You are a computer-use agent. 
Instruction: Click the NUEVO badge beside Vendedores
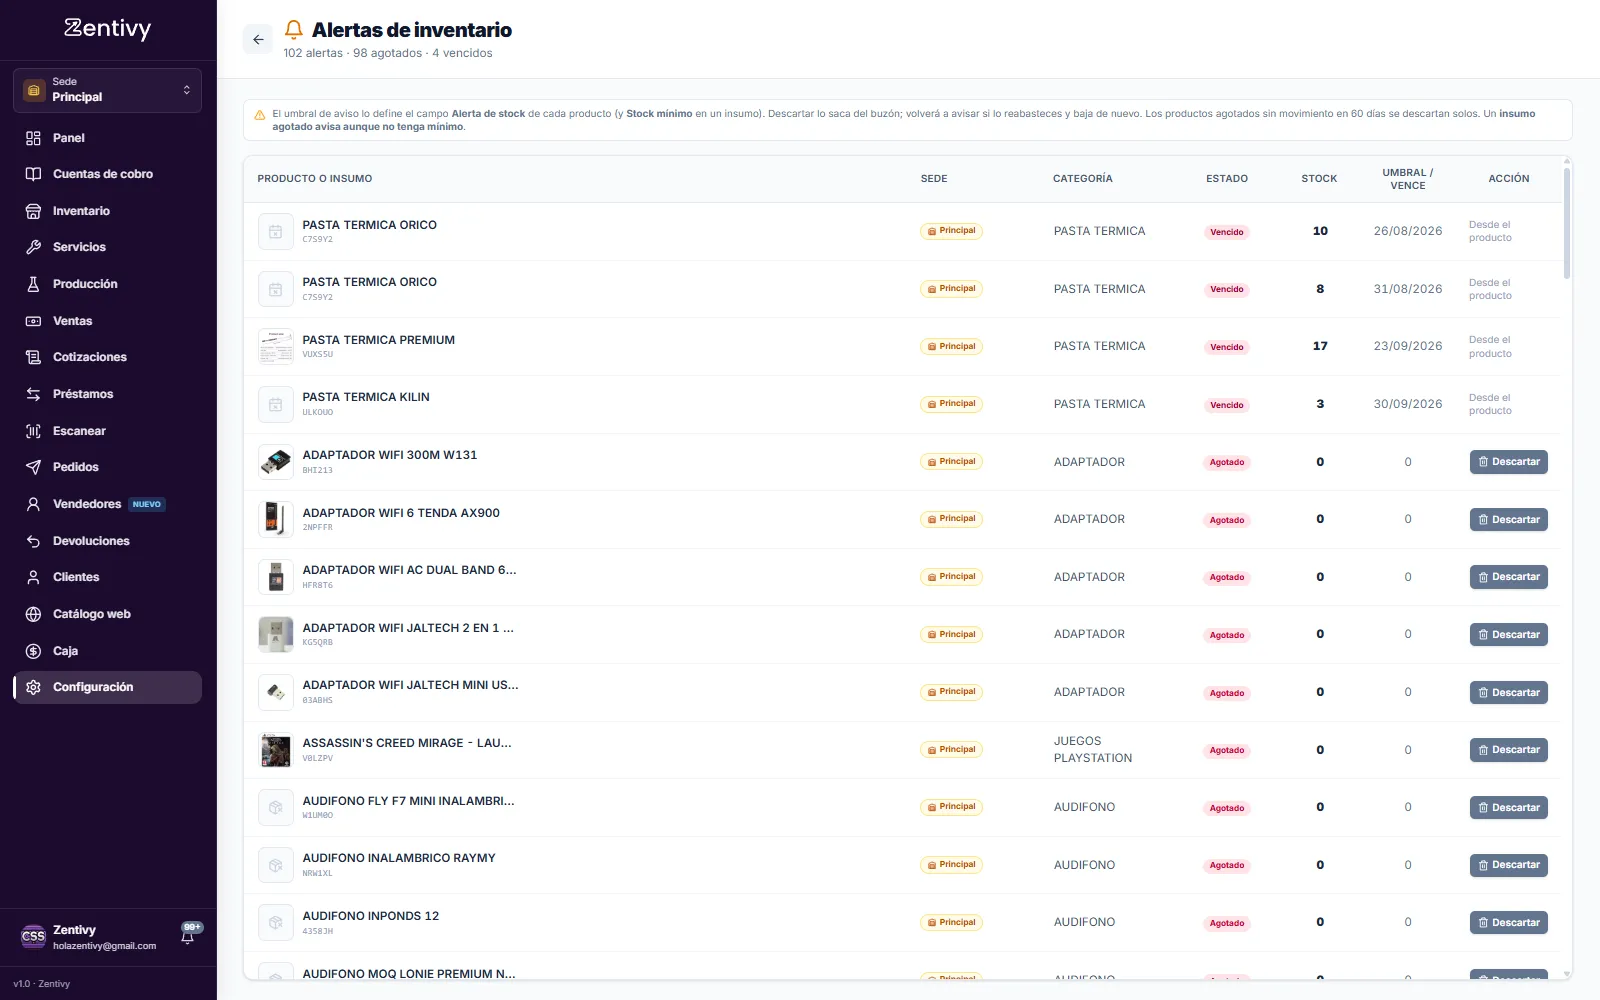pos(147,505)
